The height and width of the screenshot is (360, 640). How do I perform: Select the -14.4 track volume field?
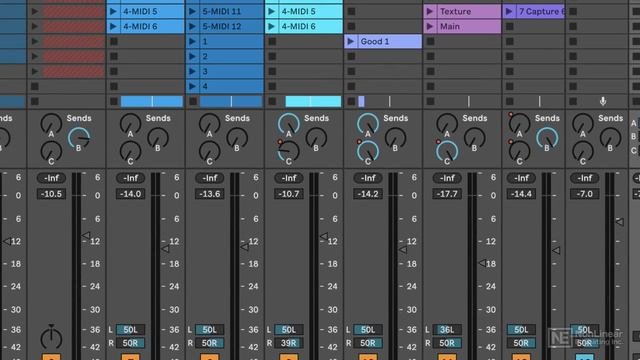(x=521, y=194)
